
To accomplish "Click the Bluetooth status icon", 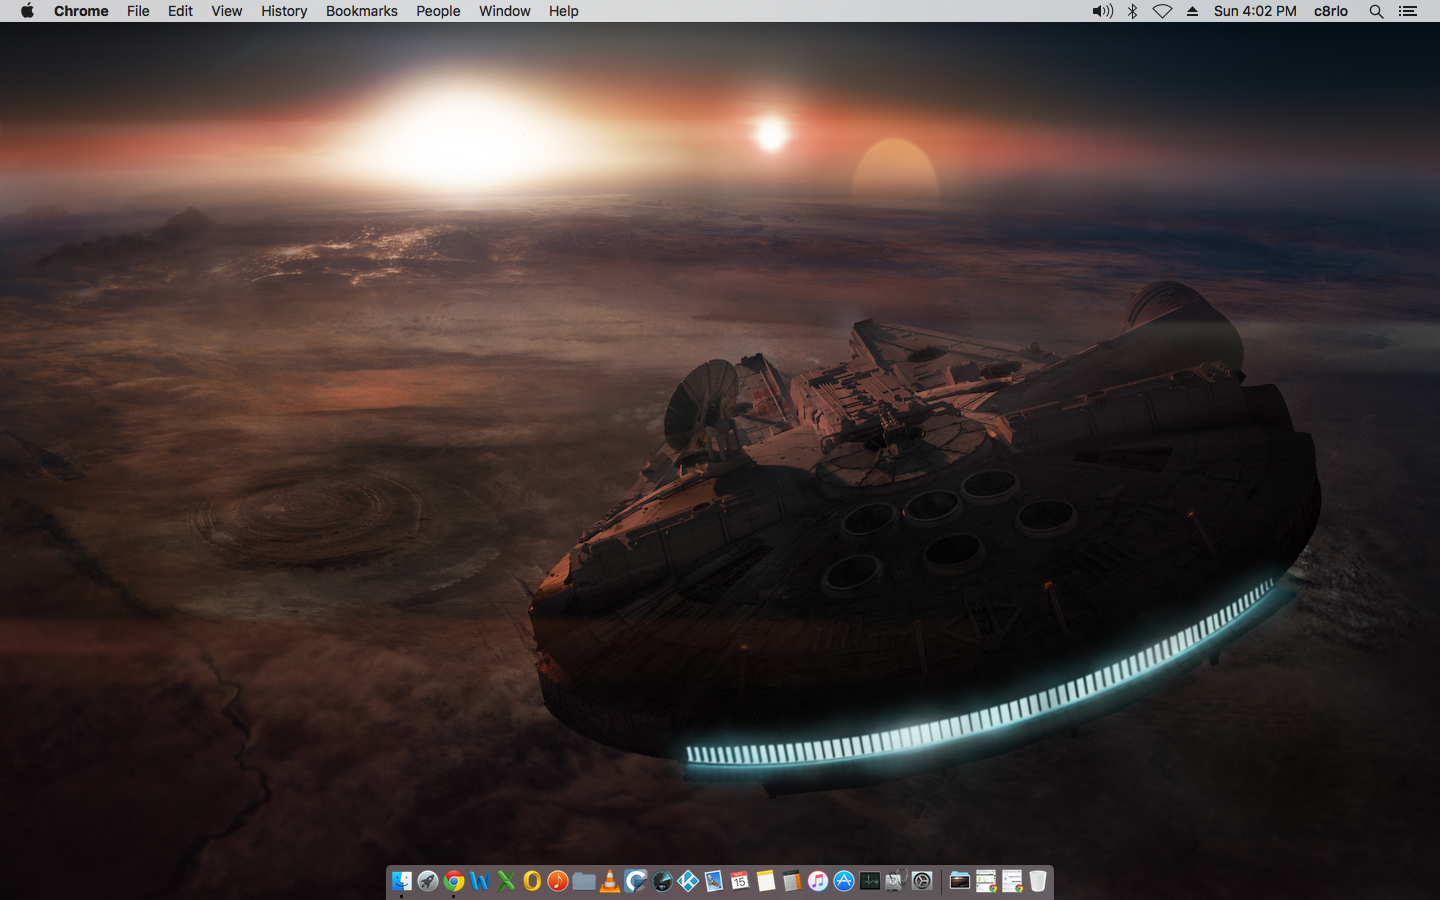I will click(1133, 11).
